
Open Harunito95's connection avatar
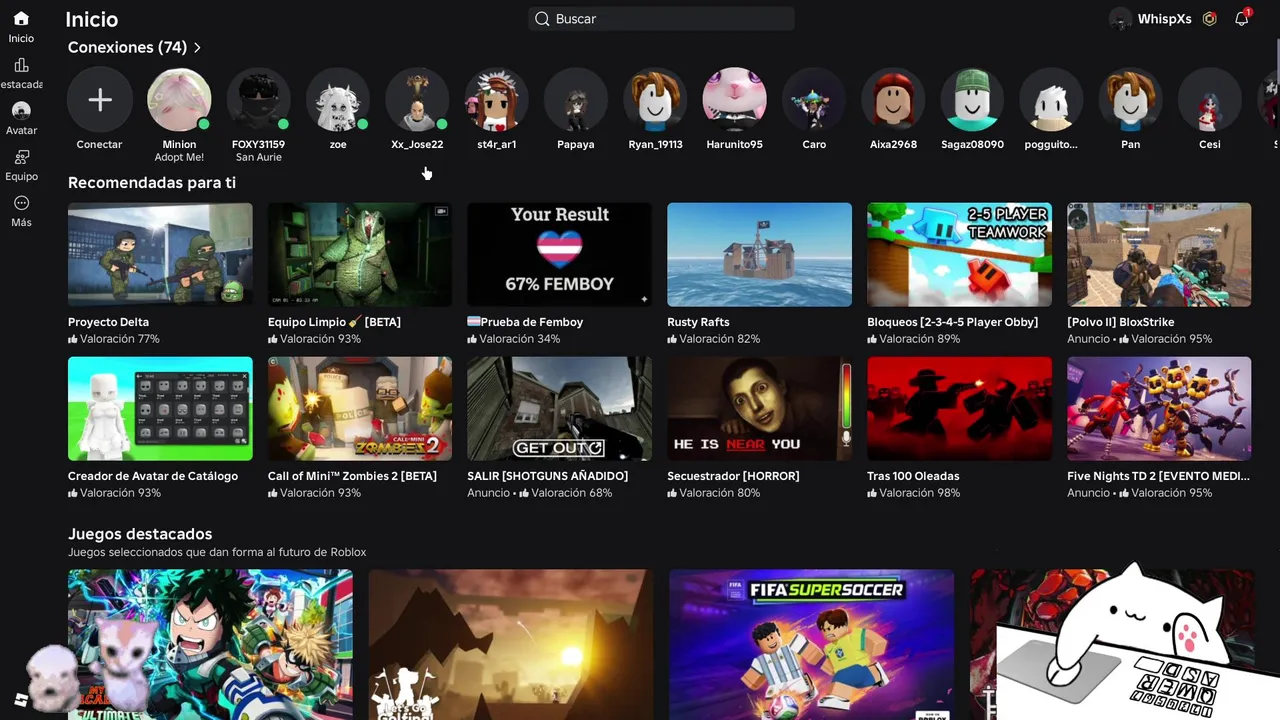click(735, 100)
